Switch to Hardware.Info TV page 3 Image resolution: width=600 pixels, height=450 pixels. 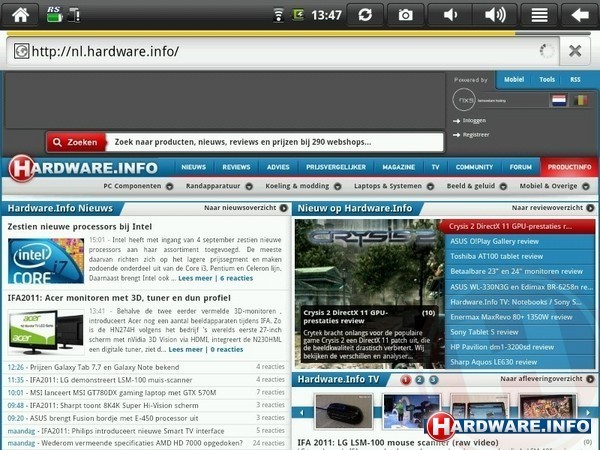pyautogui.click(x=433, y=380)
